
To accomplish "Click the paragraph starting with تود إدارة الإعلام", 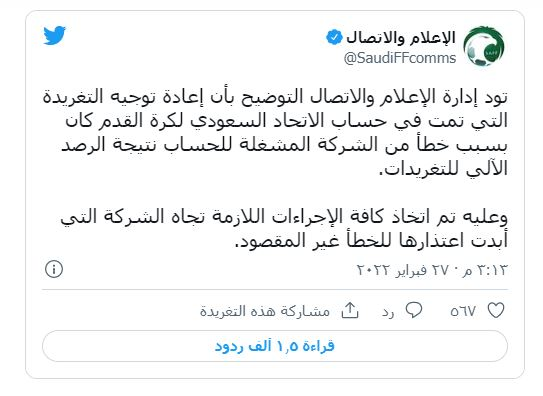I will 275,133.
